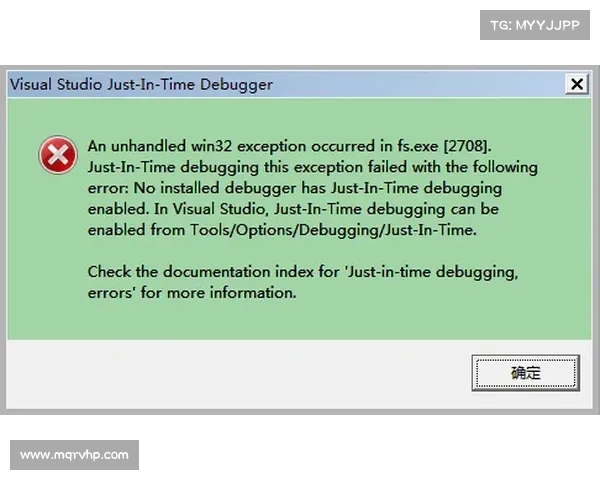Click the red error X icon
This screenshot has width=600, height=480.
(58, 155)
